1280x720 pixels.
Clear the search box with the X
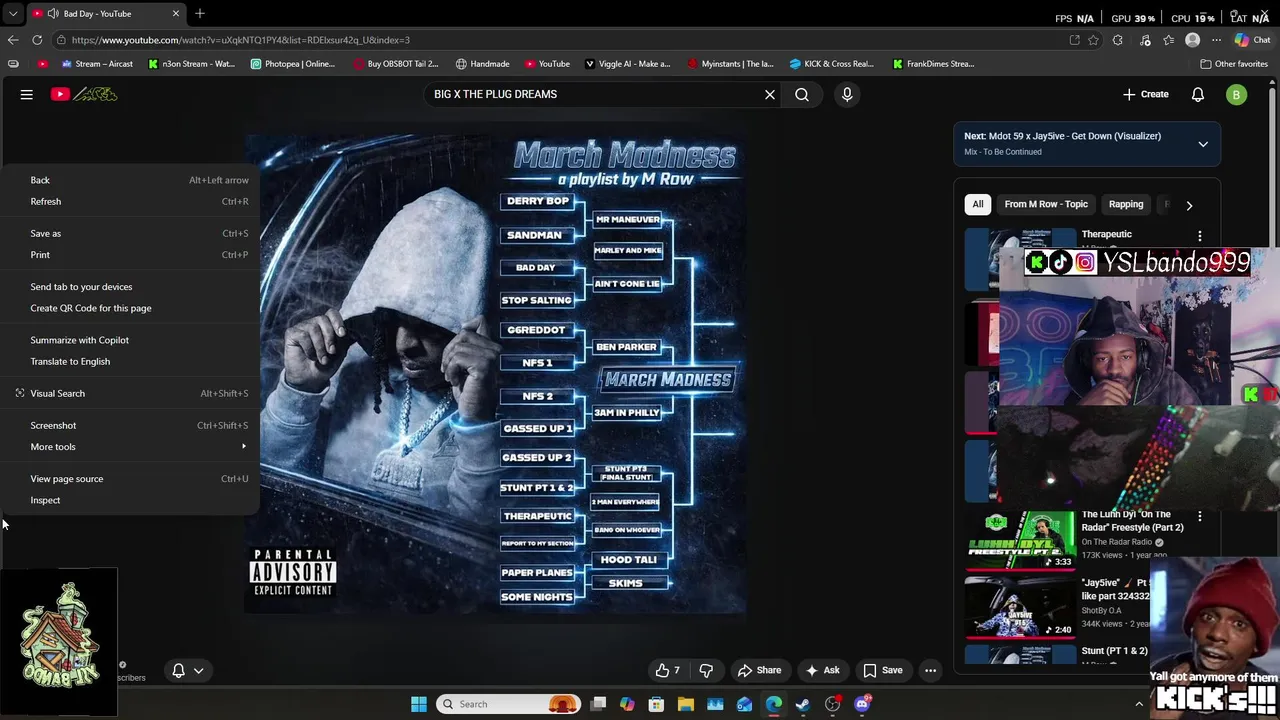click(x=770, y=94)
